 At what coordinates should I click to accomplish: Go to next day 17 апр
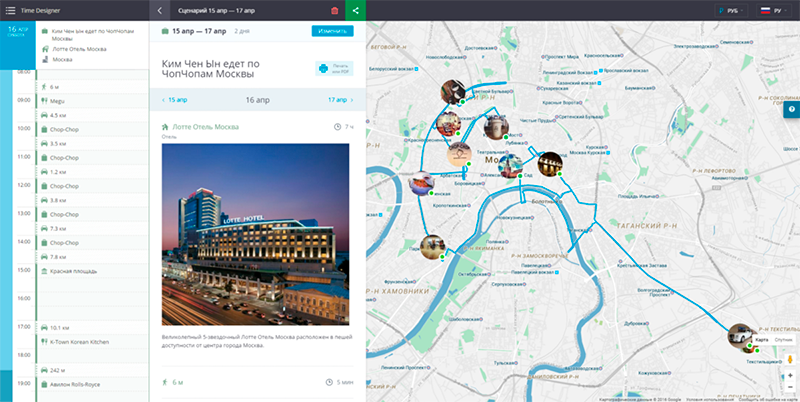pyautogui.click(x=337, y=100)
